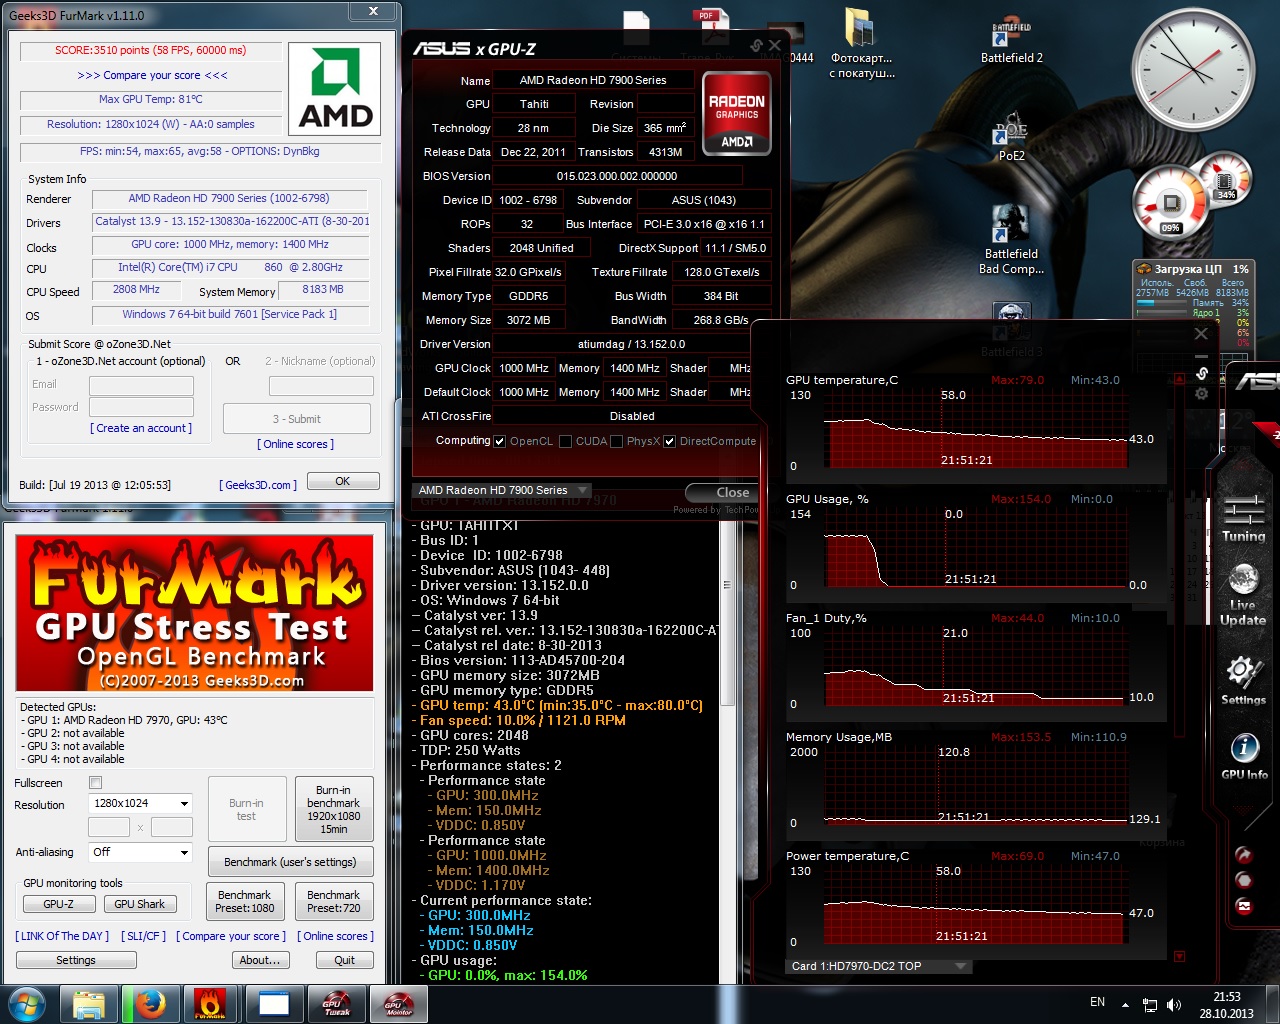Open 'Online scores' link in score window
Screen dimensions: 1280x1024
[296, 444]
